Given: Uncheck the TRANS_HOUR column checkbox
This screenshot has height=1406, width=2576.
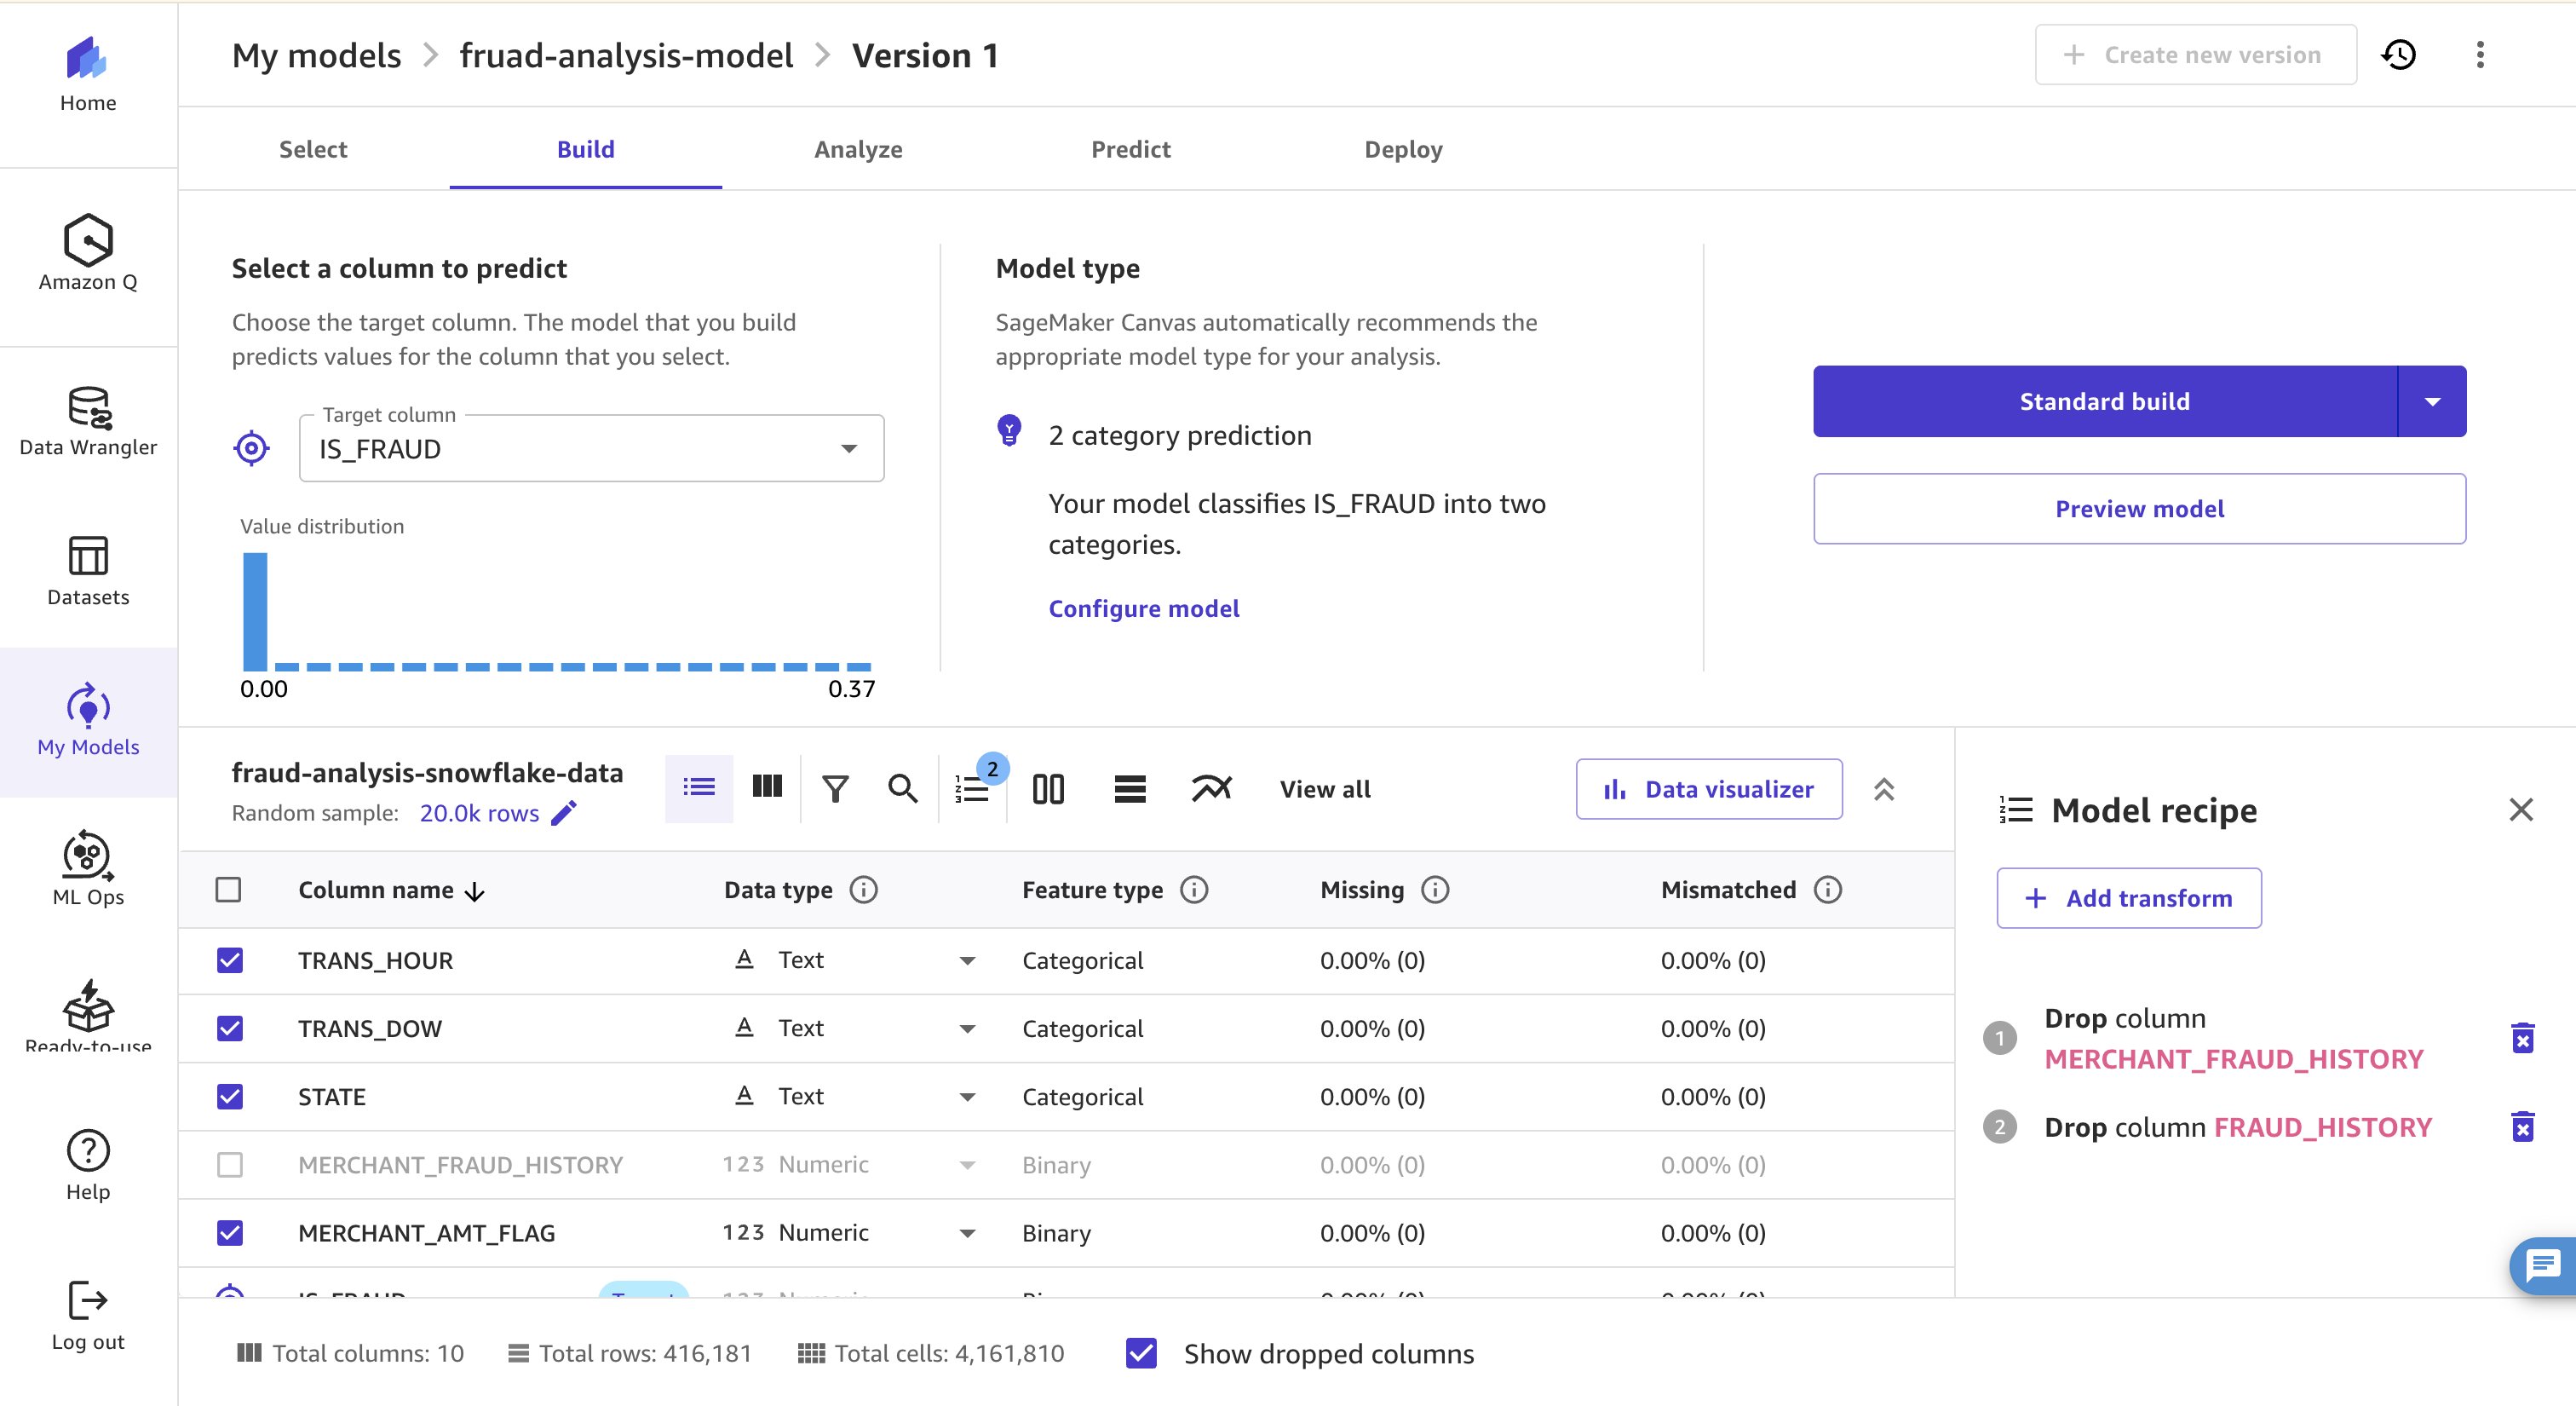Looking at the screenshot, I should [x=230, y=961].
